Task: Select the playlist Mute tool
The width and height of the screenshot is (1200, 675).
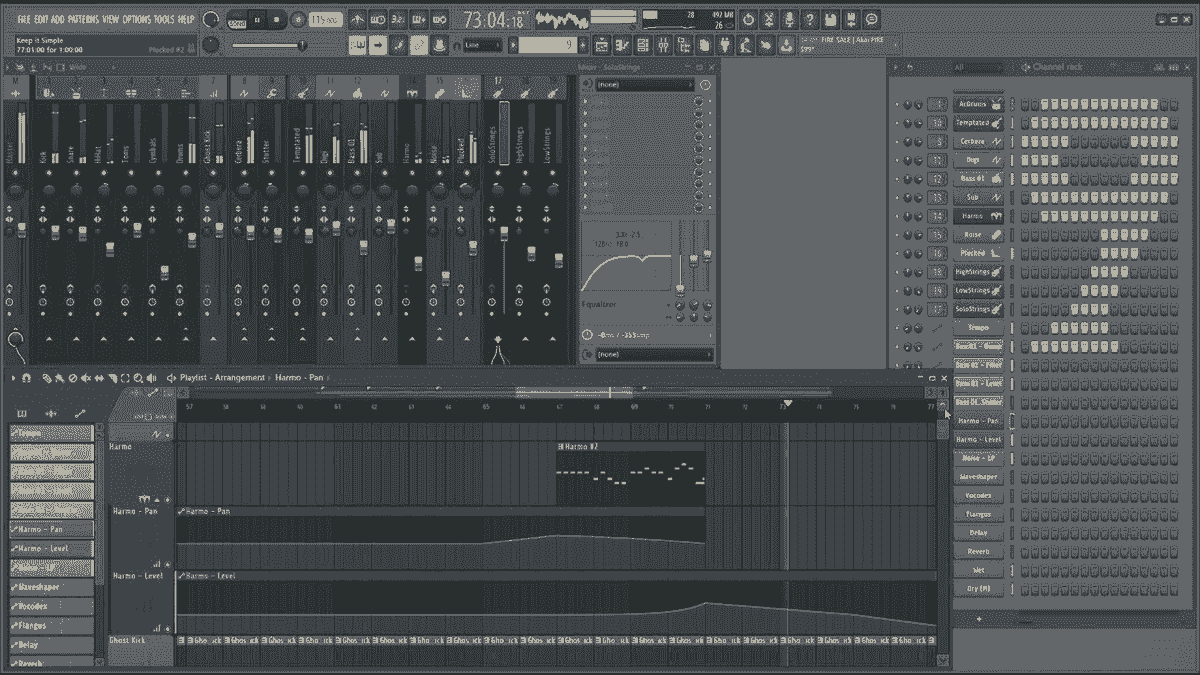Action: pos(86,377)
